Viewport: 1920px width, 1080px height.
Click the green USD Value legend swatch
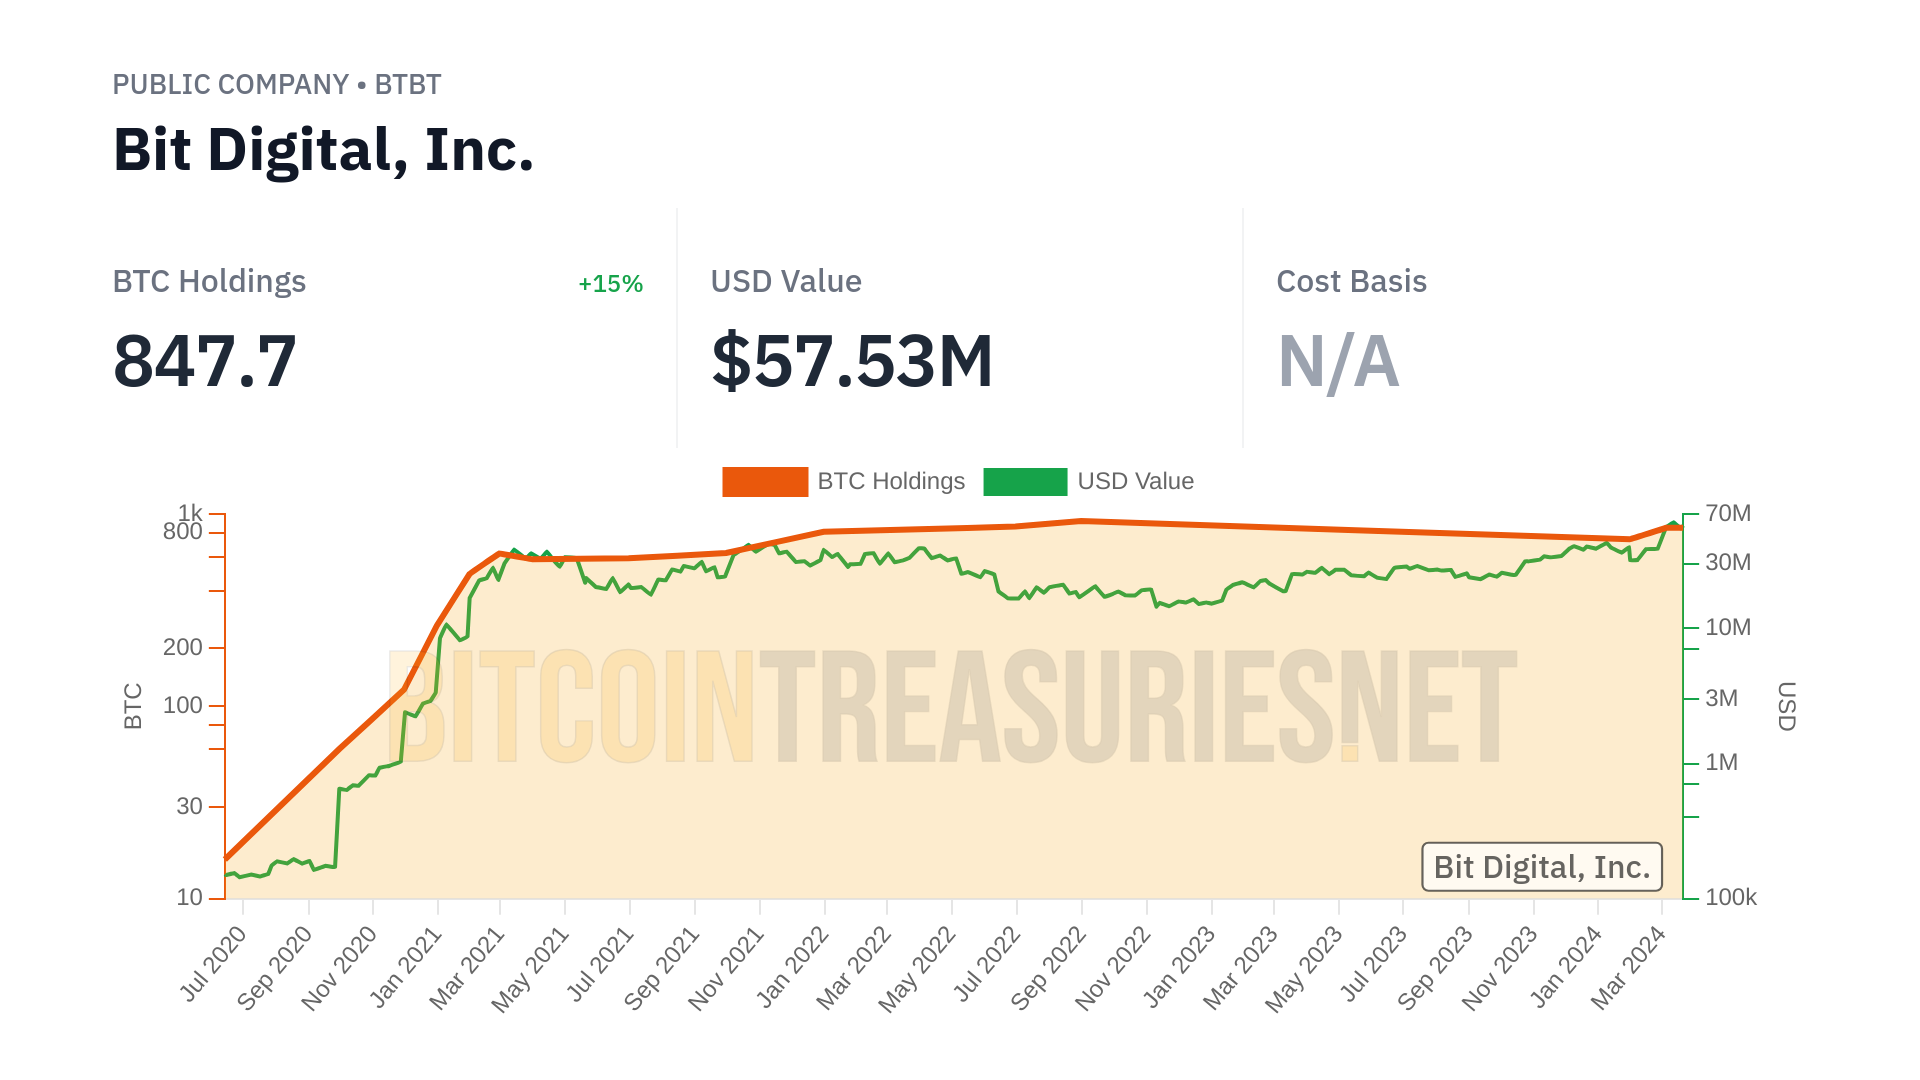[x=1025, y=482]
